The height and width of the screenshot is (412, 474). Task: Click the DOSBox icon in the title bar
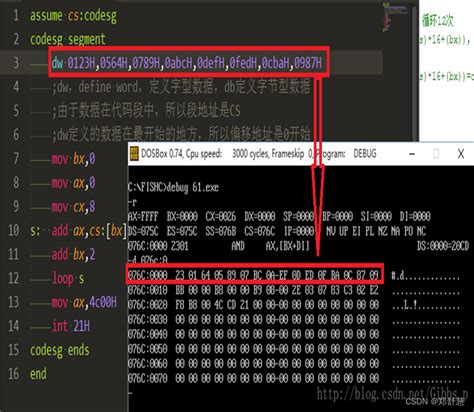point(134,154)
